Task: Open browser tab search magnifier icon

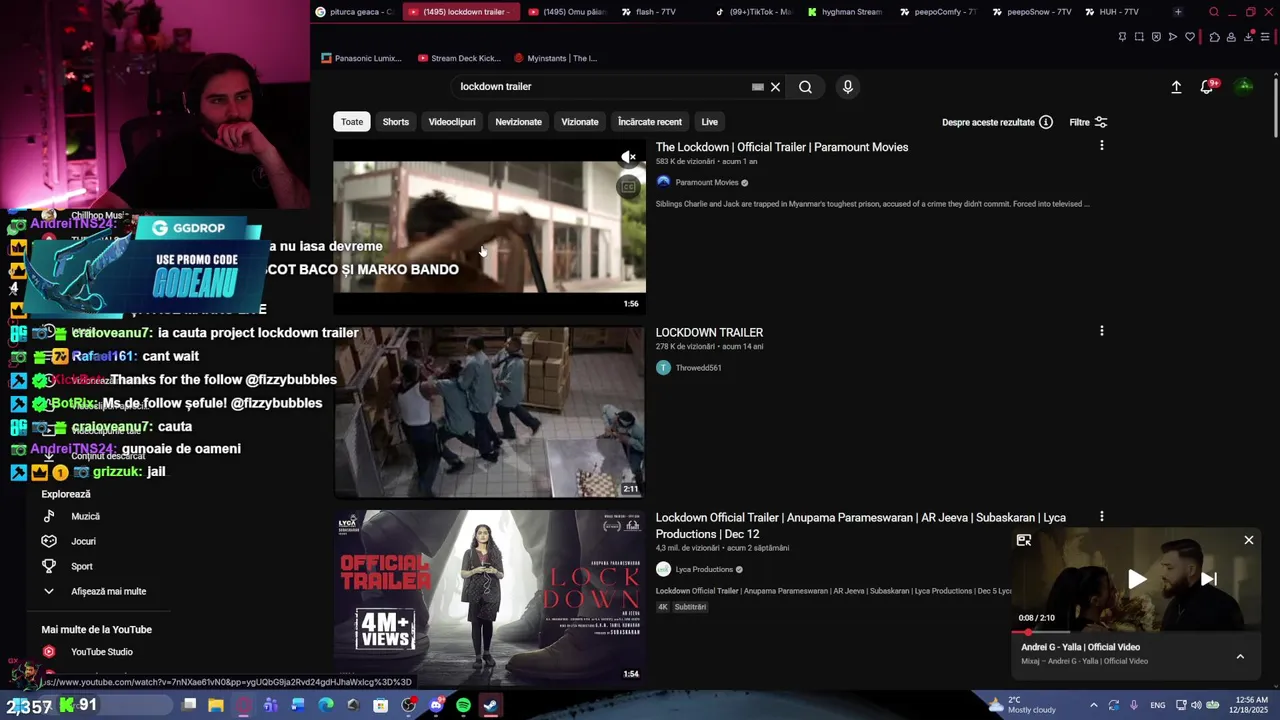Action: point(1214,12)
